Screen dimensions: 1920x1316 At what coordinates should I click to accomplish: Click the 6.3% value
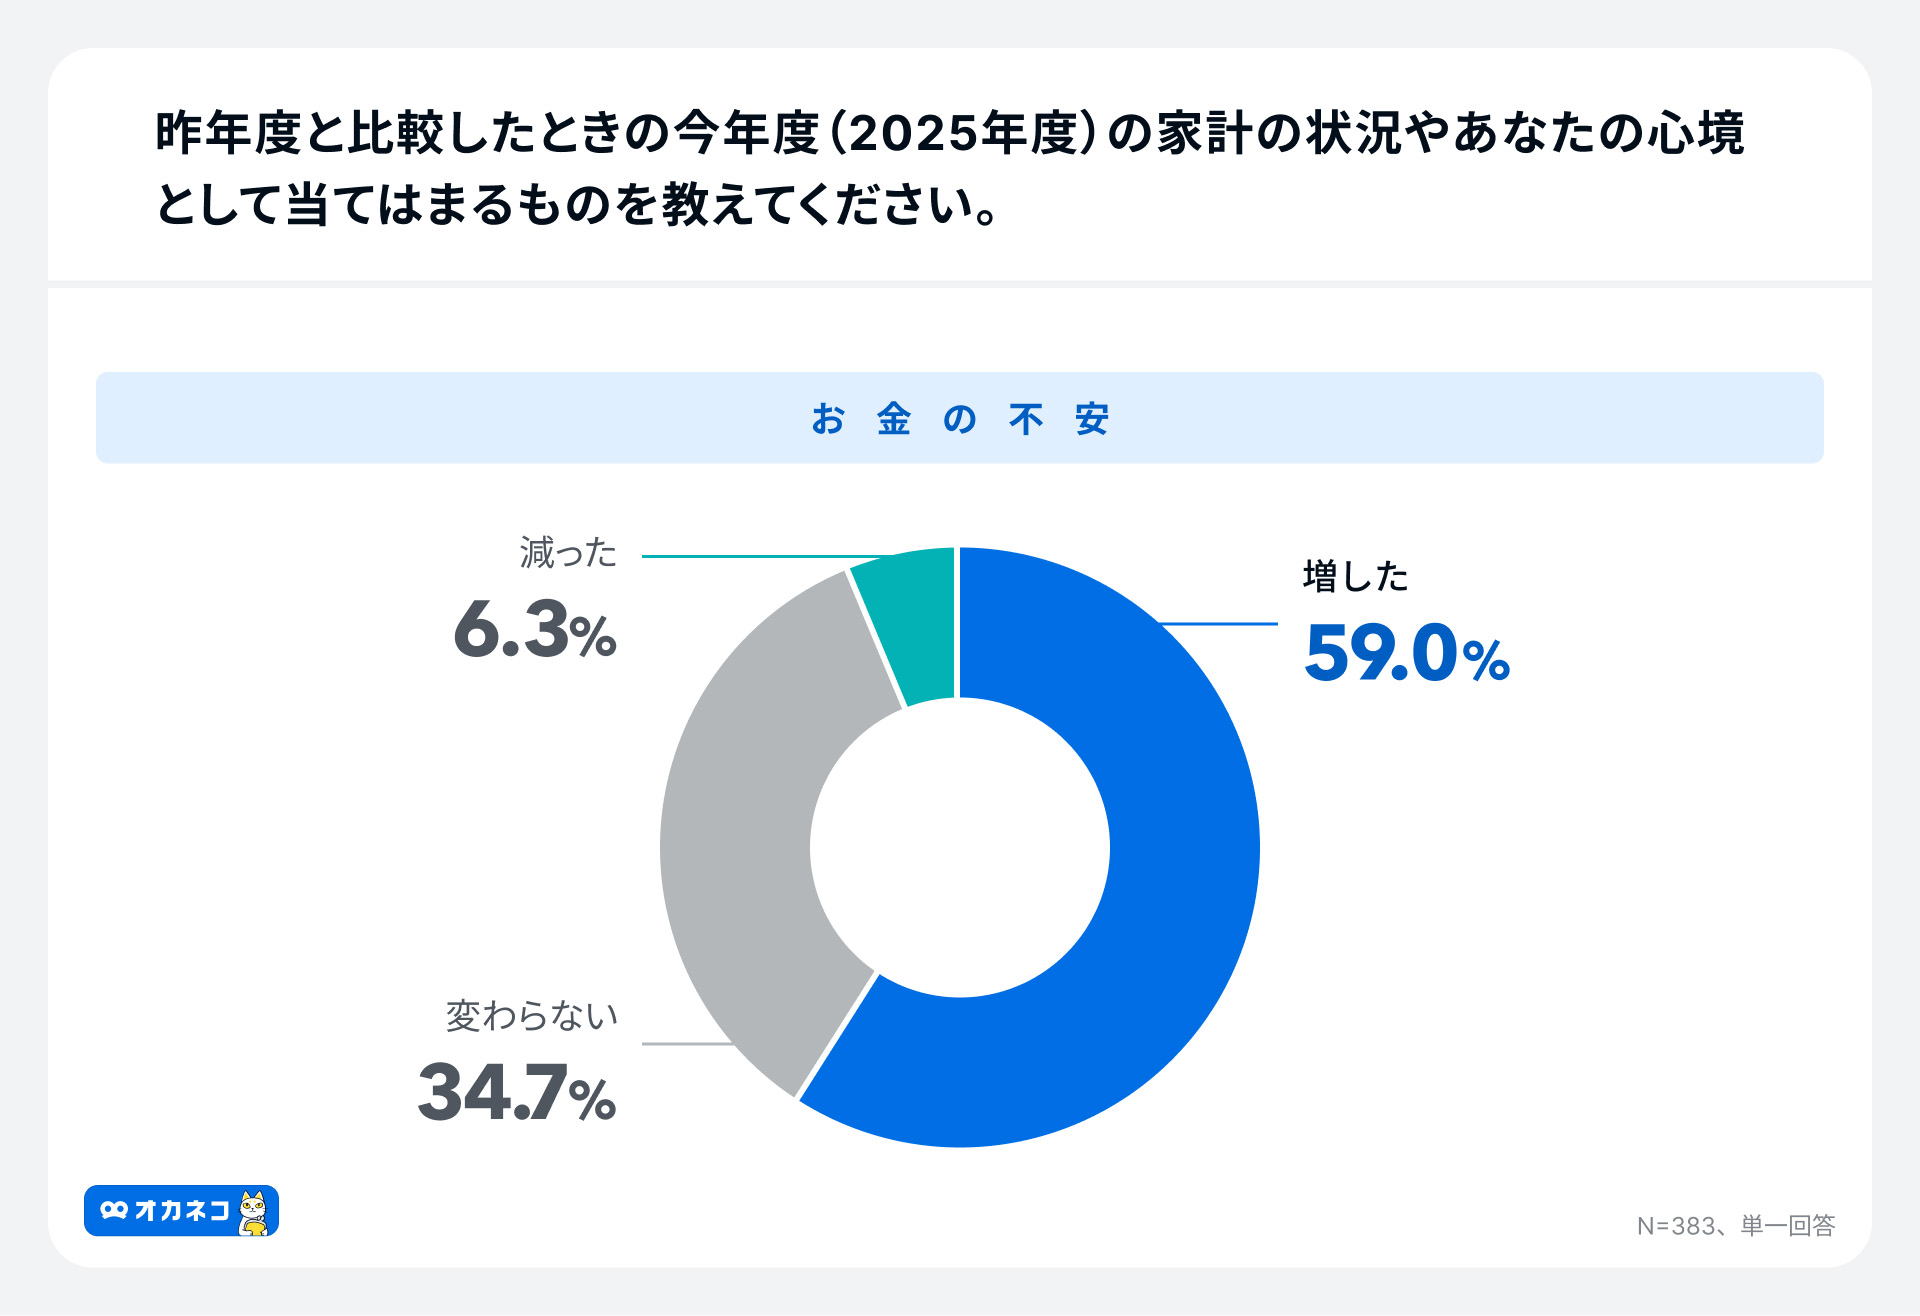tap(535, 630)
